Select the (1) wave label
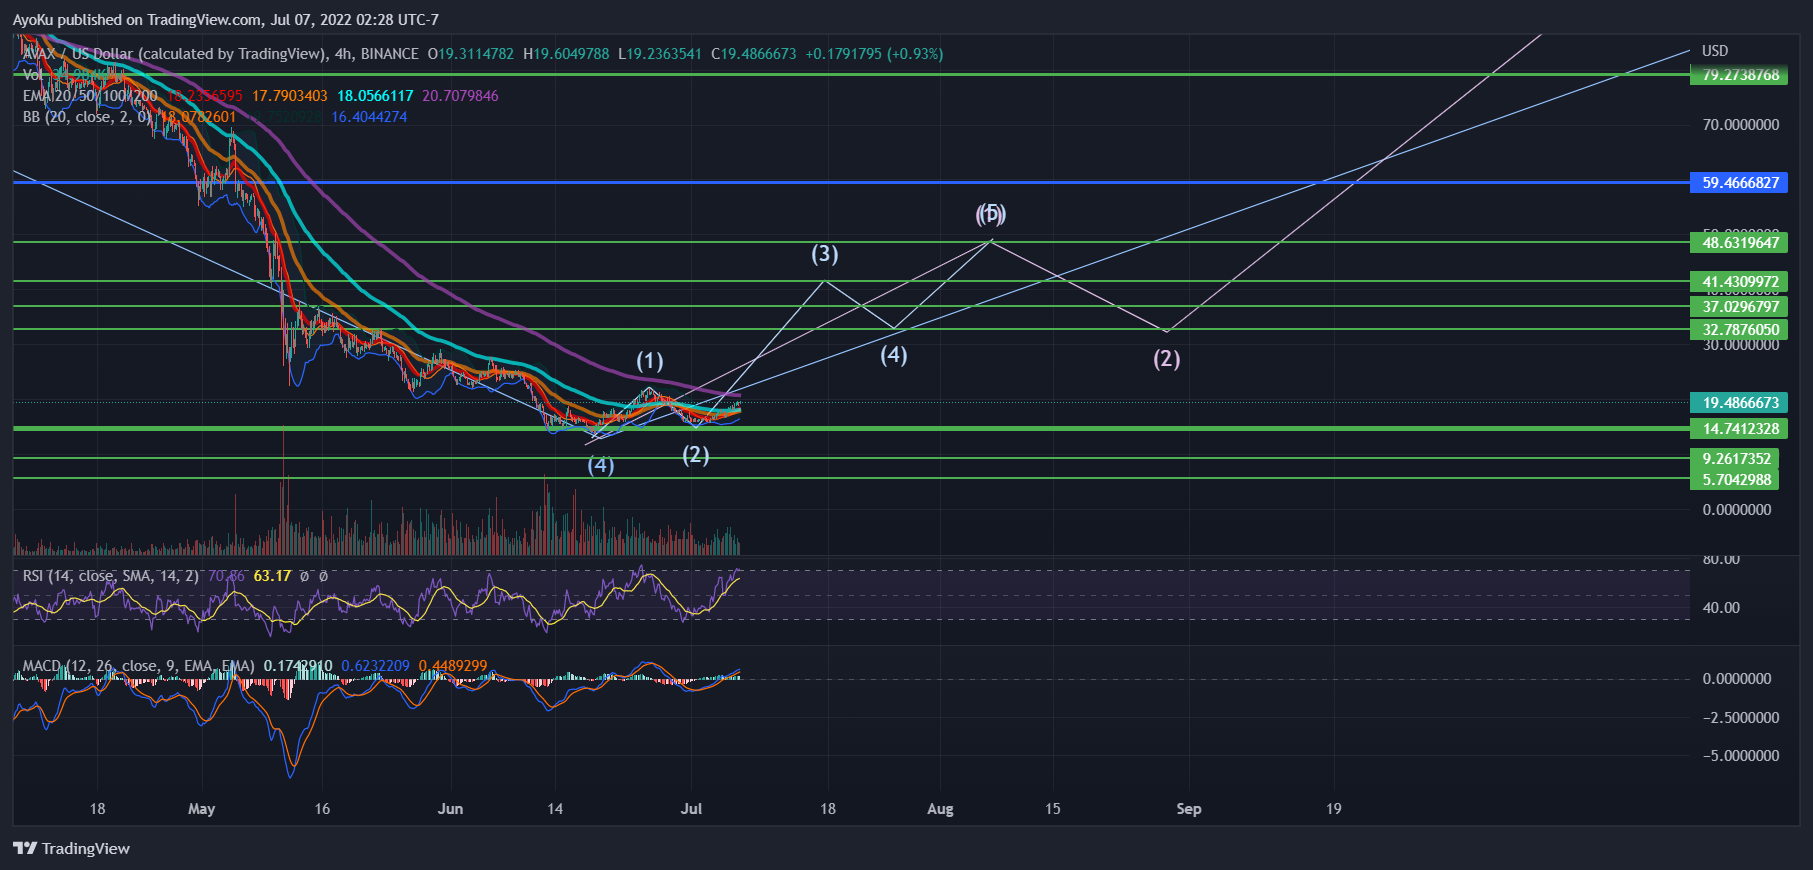The height and width of the screenshot is (870, 1813). (650, 361)
